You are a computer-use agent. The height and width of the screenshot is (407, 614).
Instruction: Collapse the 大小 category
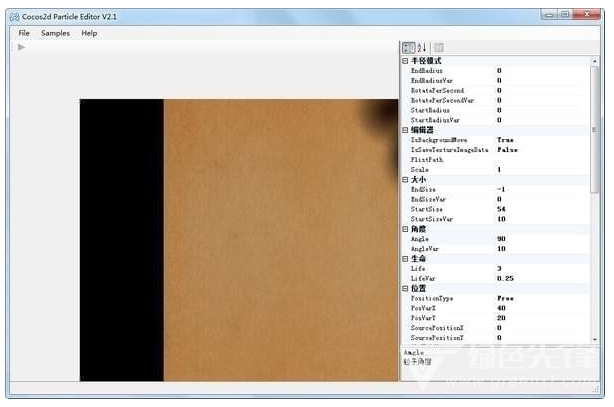[x=405, y=180]
